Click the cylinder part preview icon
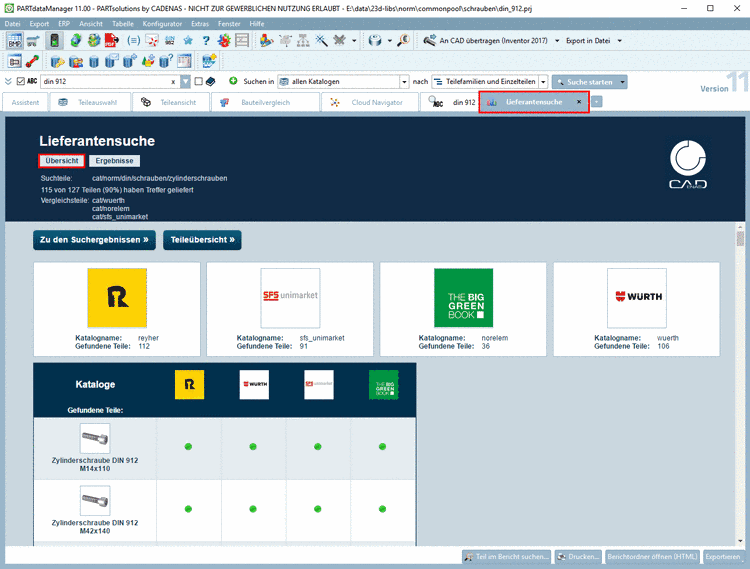The height and width of the screenshot is (569, 750). pos(375,41)
